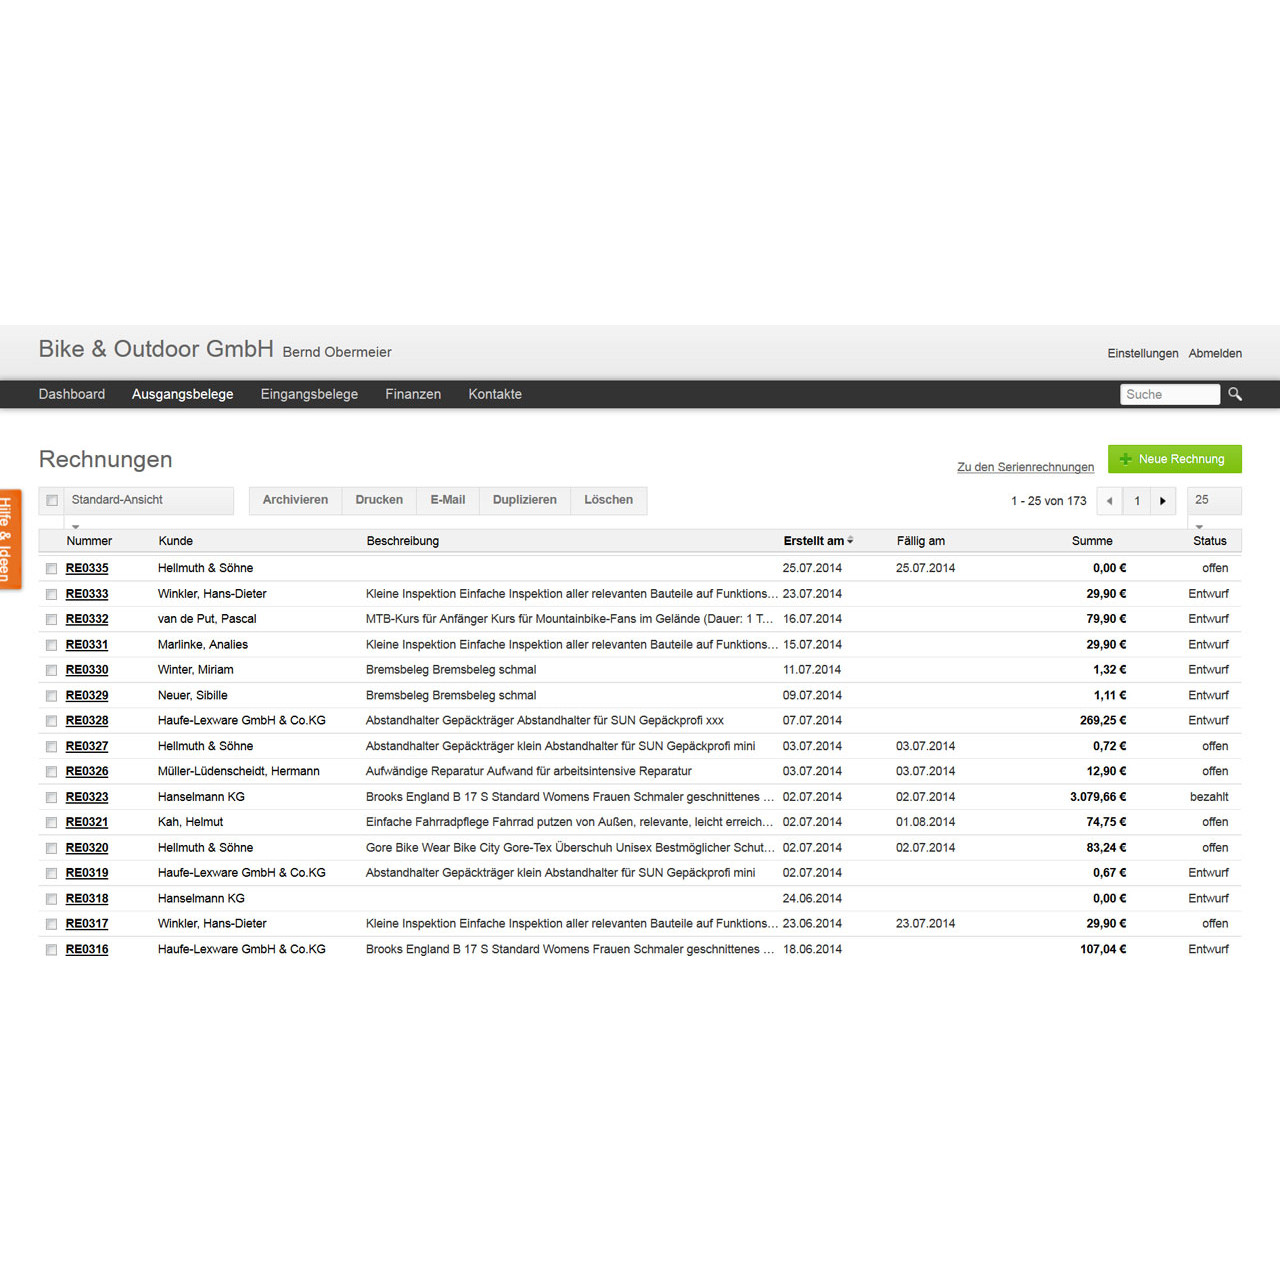Check the box for invoice RE0333
The height and width of the screenshot is (1280, 1280).
[x=51, y=594]
